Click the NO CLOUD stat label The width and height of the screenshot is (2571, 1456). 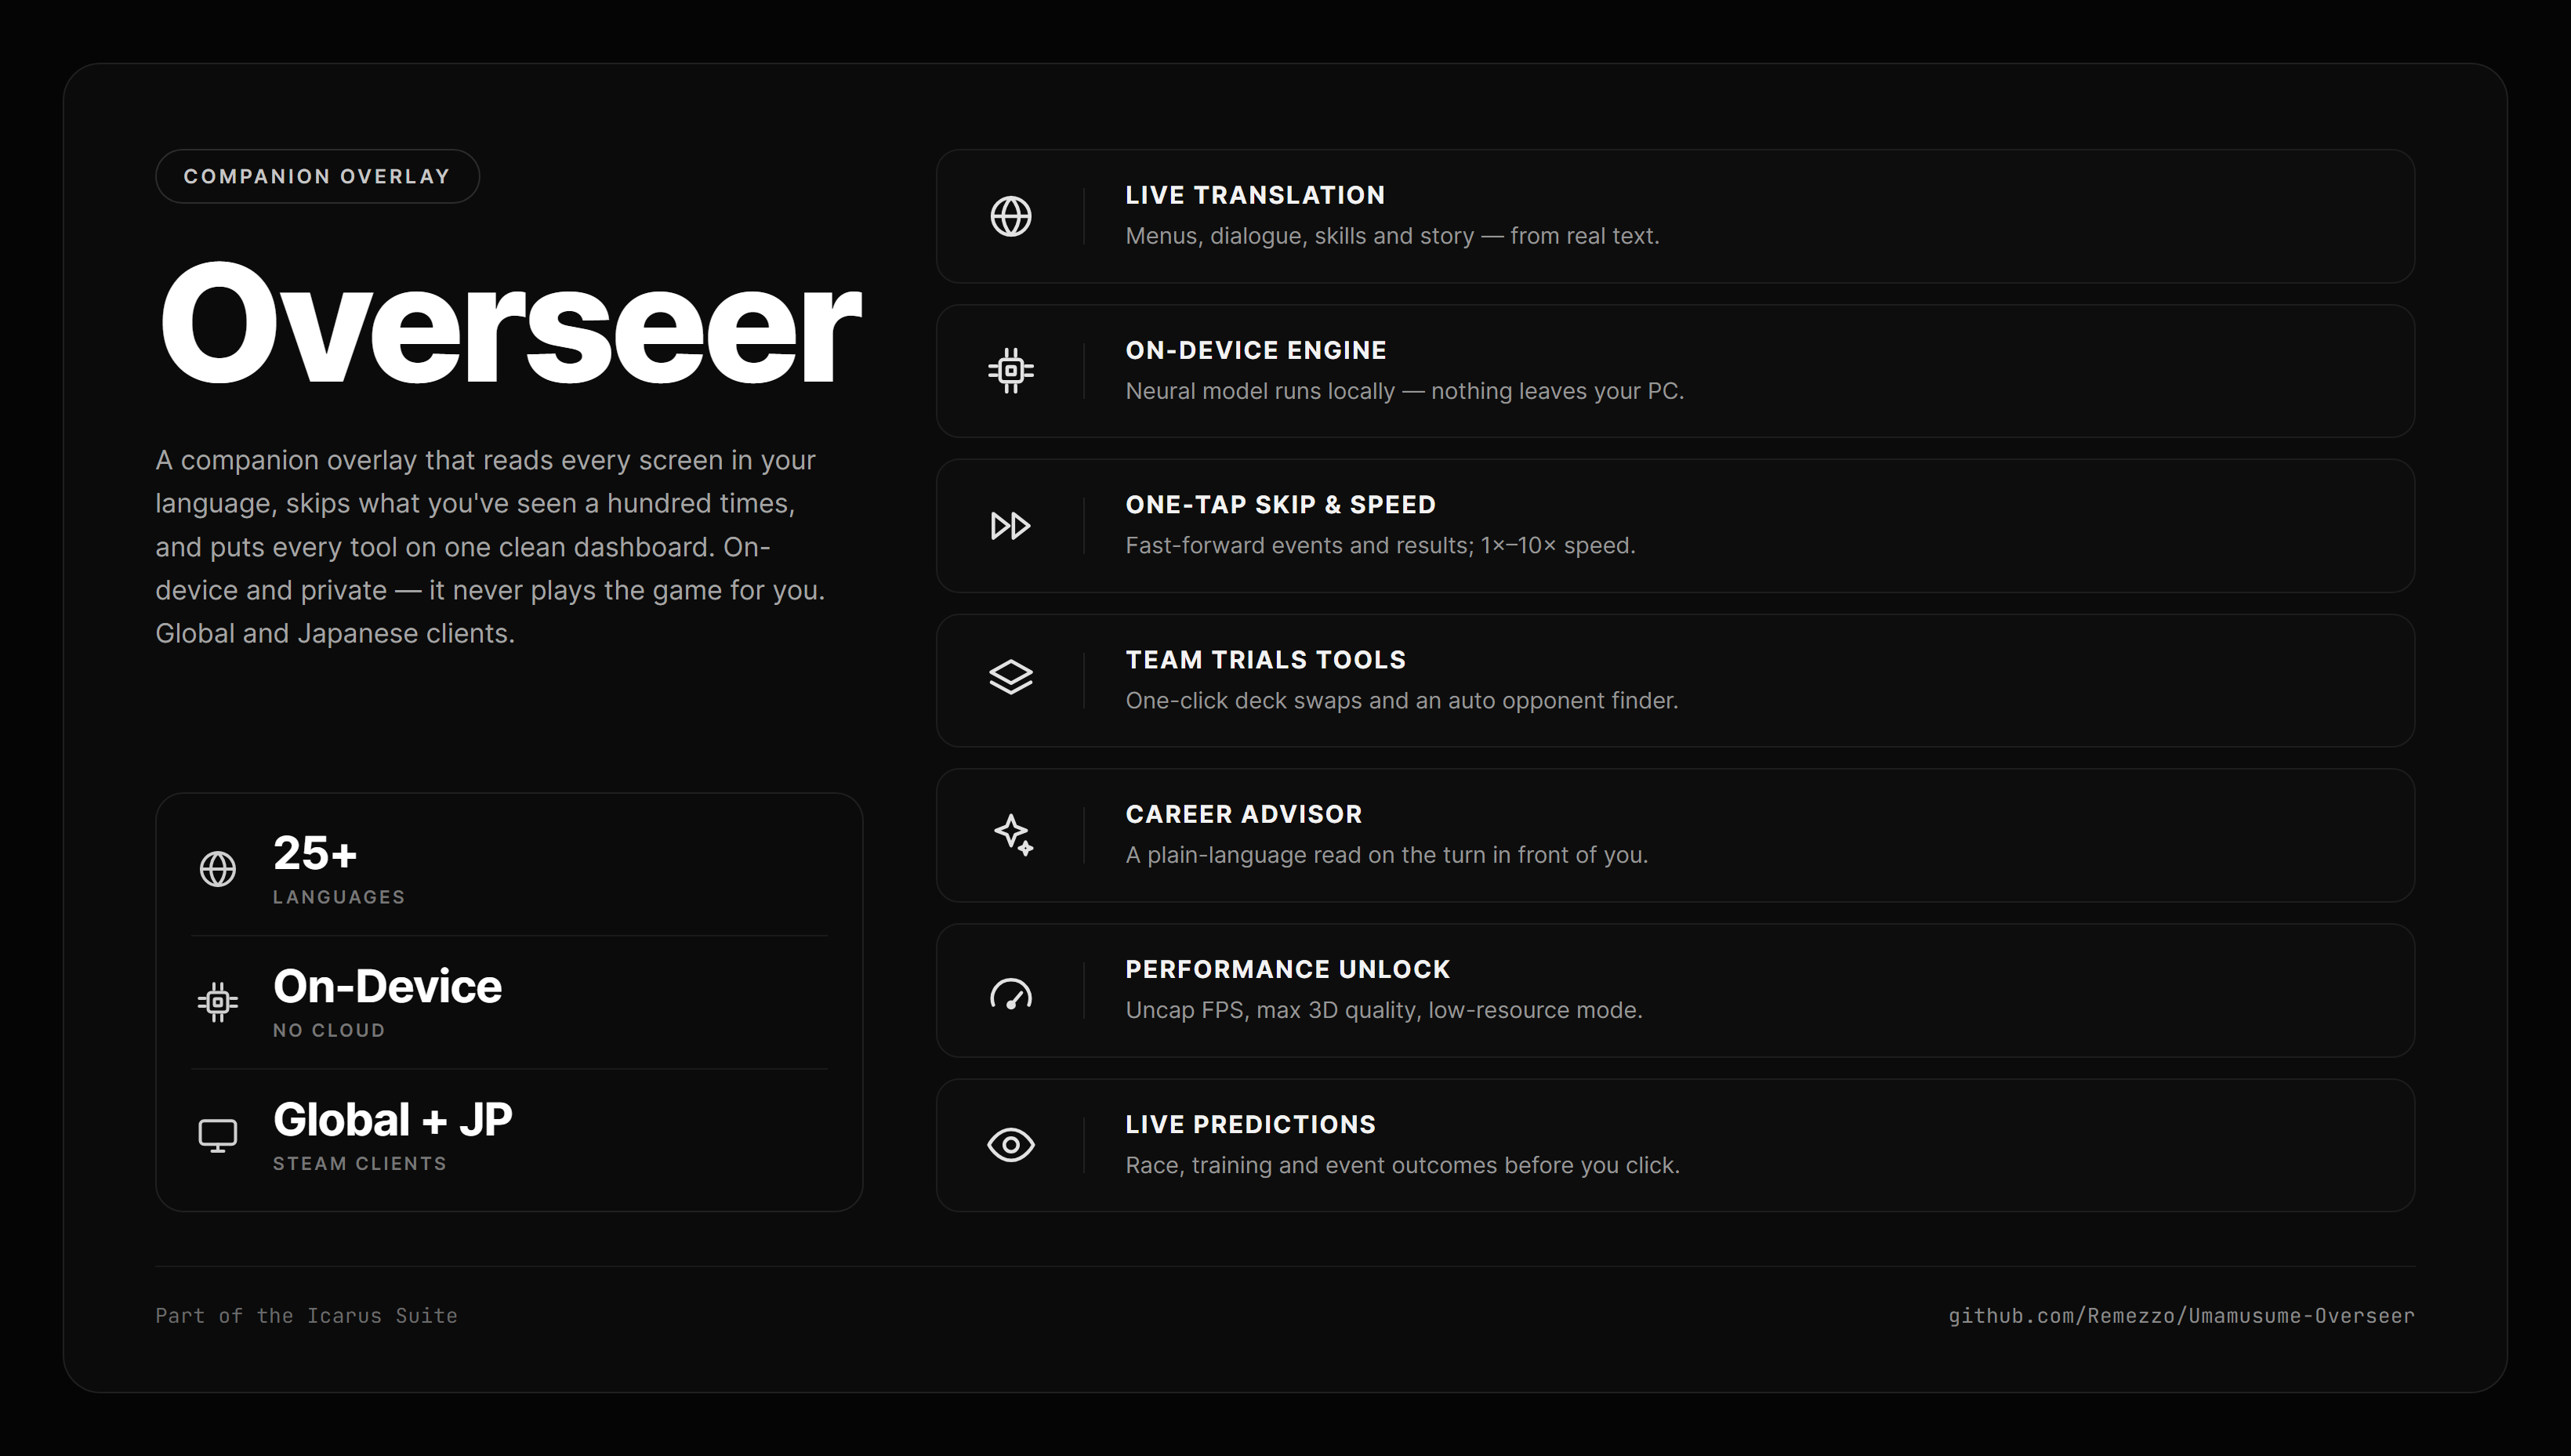[x=329, y=1030]
